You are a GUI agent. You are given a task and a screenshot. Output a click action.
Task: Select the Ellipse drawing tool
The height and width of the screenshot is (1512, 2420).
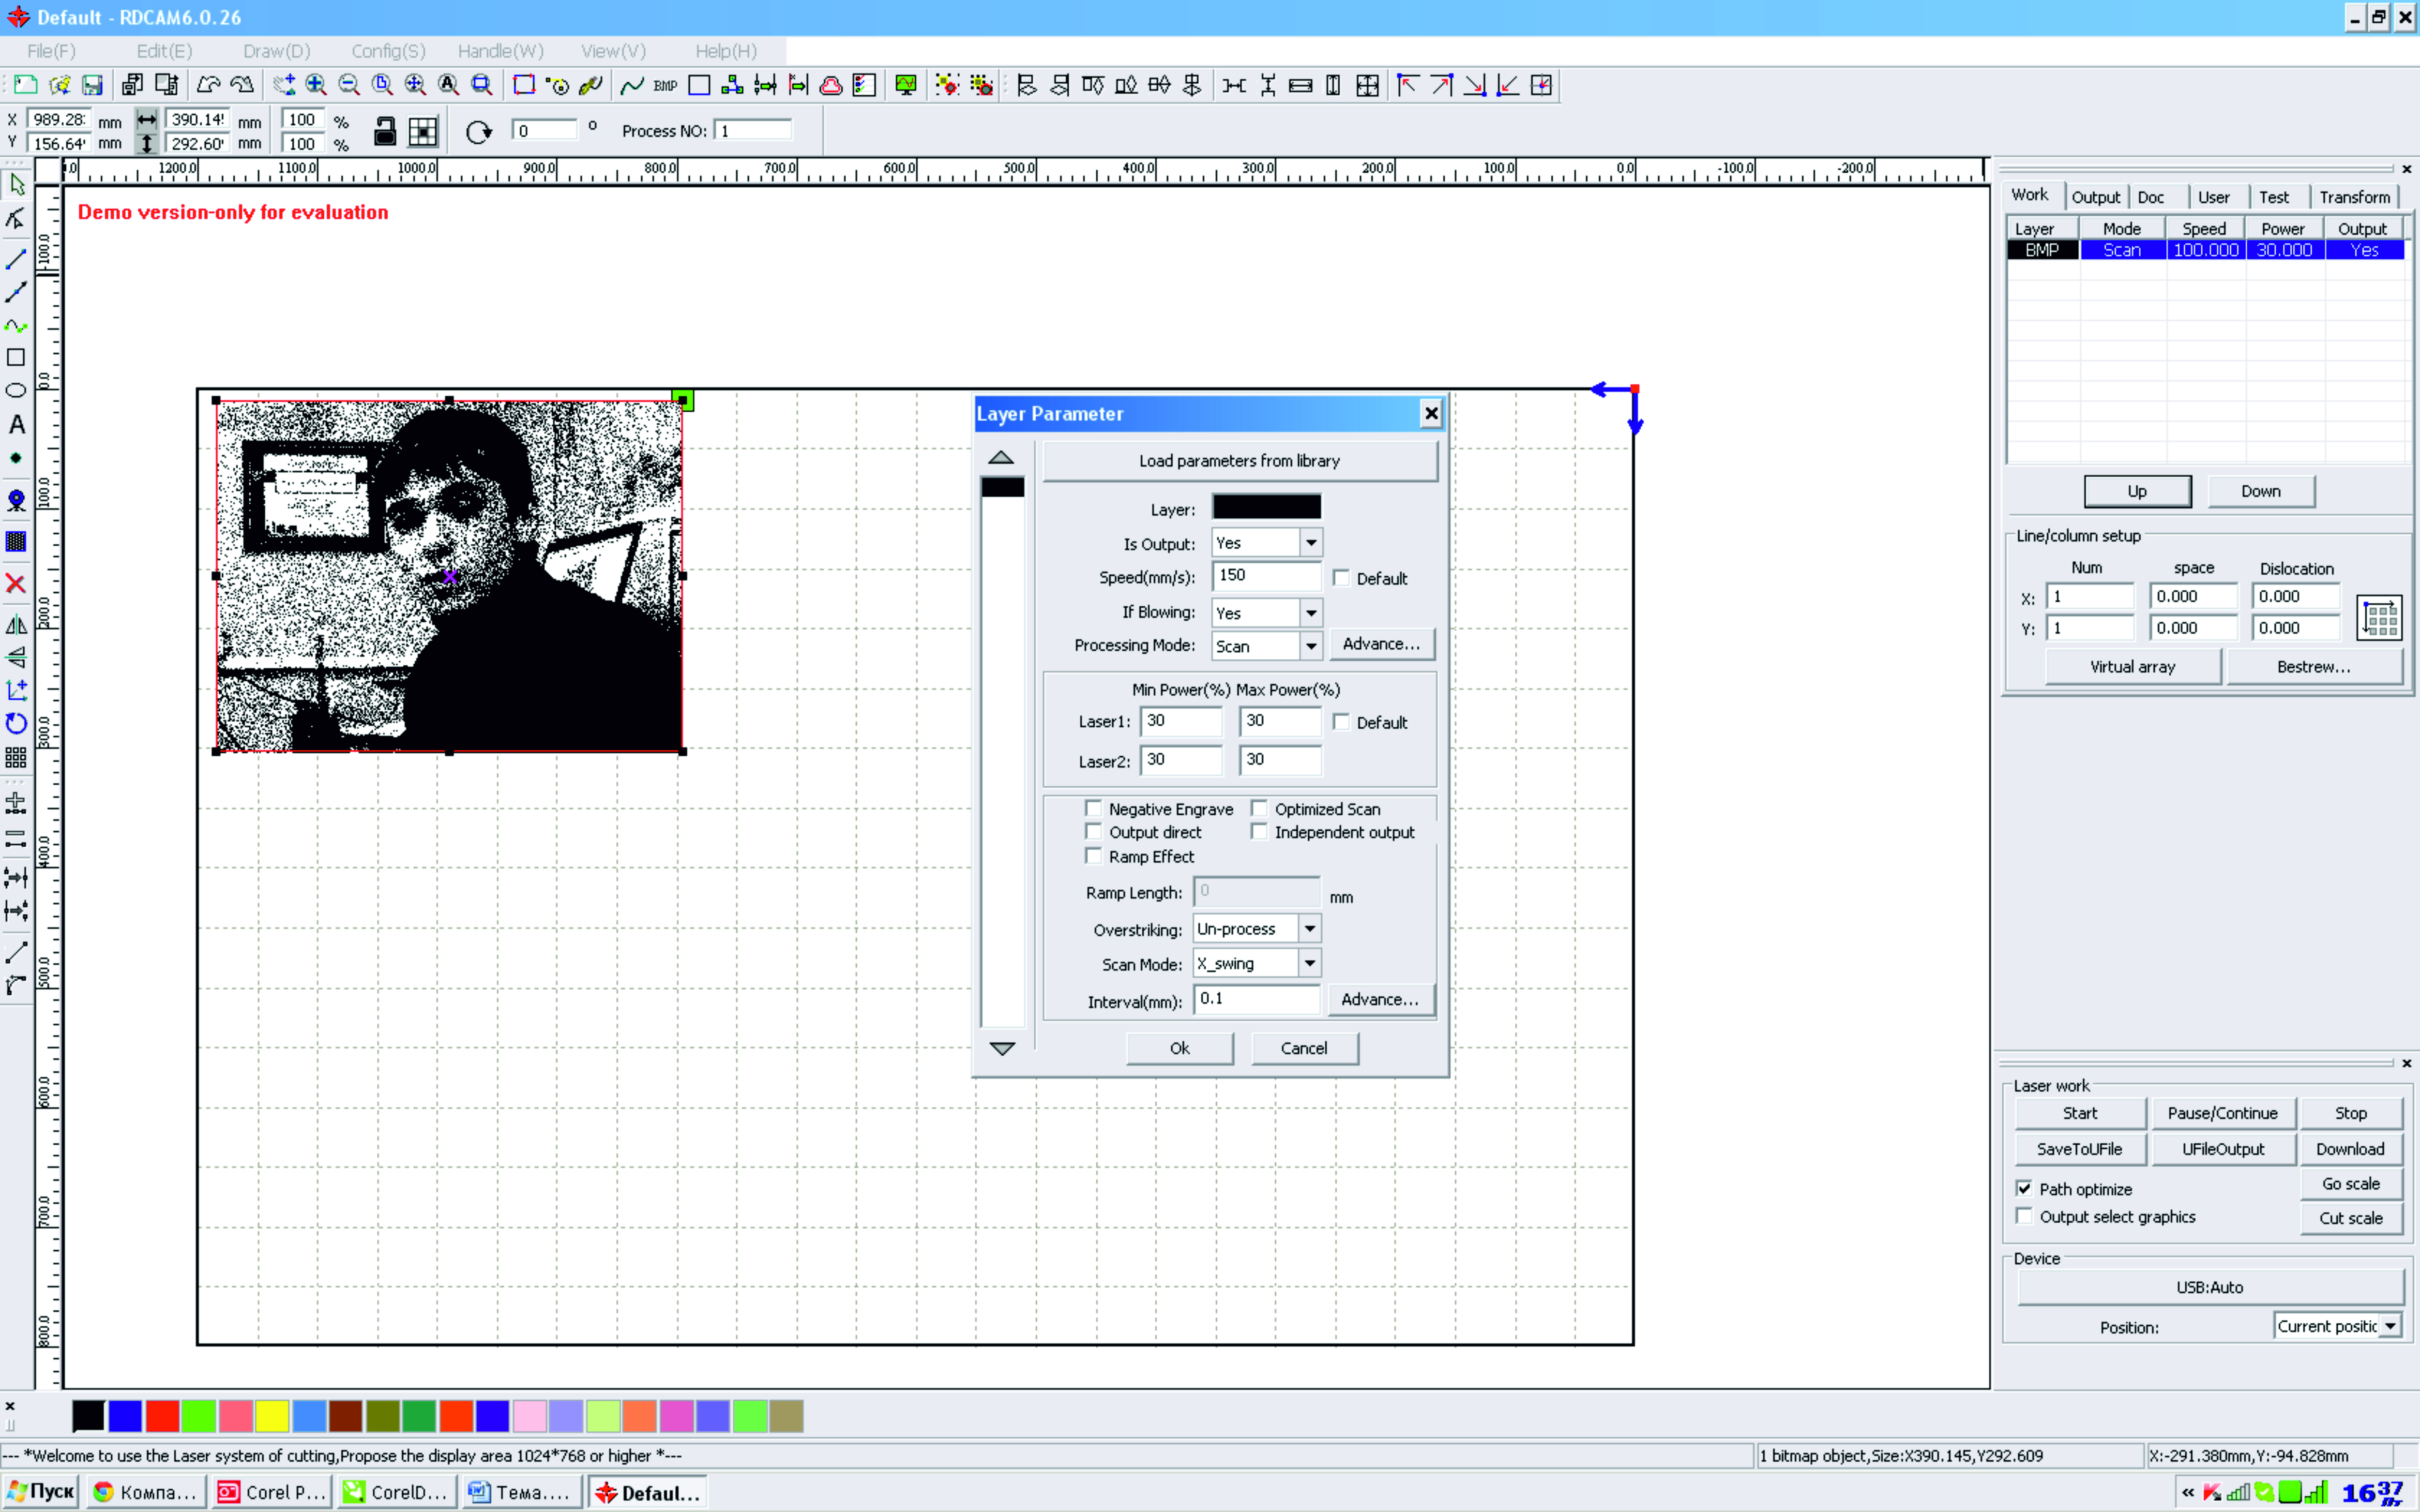tap(16, 390)
